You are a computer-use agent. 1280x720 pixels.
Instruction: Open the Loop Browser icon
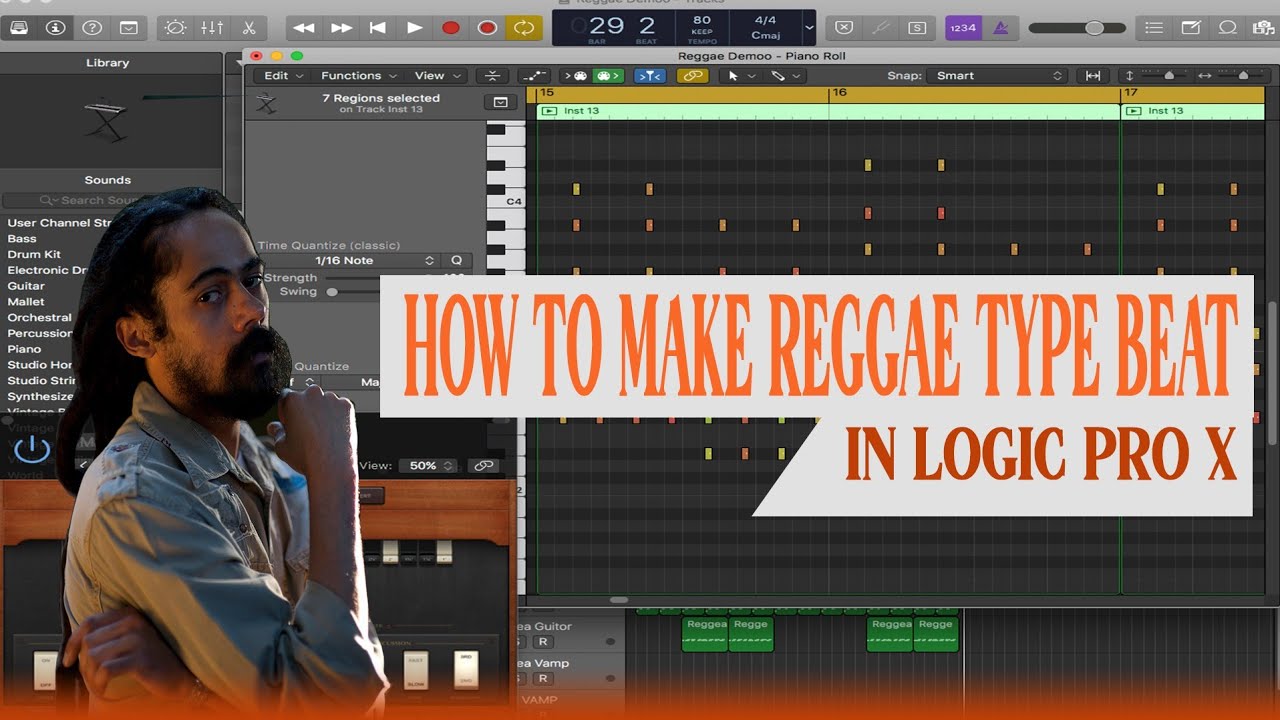point(1228,28)
